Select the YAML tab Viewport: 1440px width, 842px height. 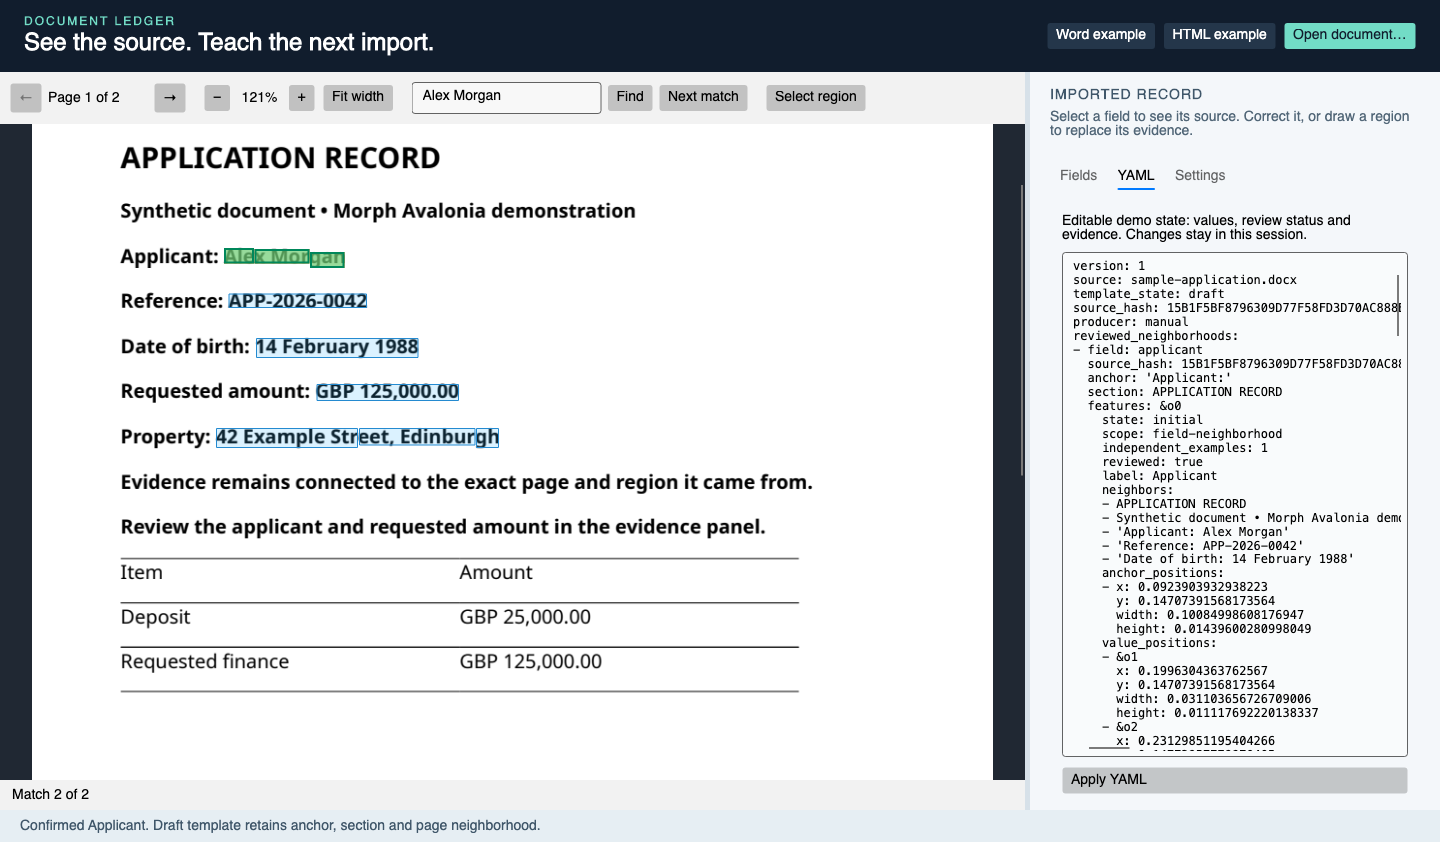1136,176
